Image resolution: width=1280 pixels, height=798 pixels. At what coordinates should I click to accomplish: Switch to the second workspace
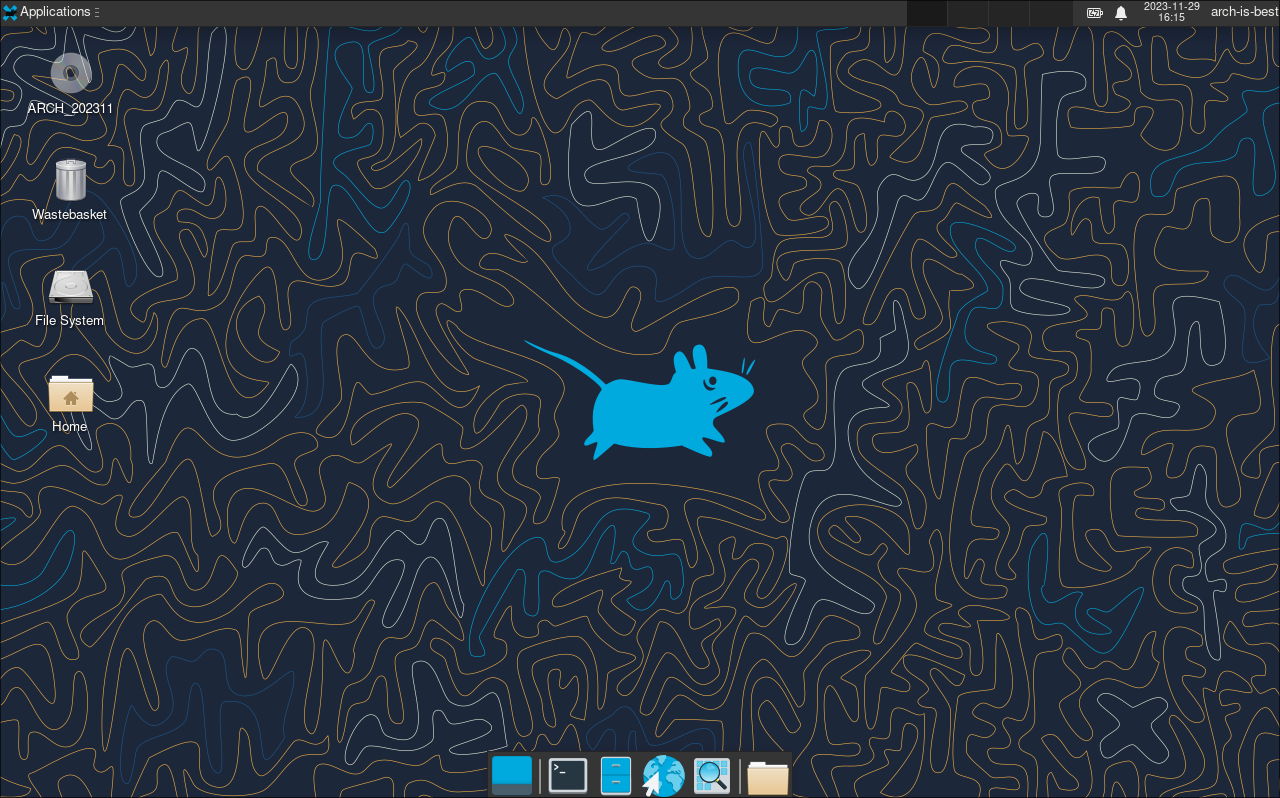click(965, 13)
